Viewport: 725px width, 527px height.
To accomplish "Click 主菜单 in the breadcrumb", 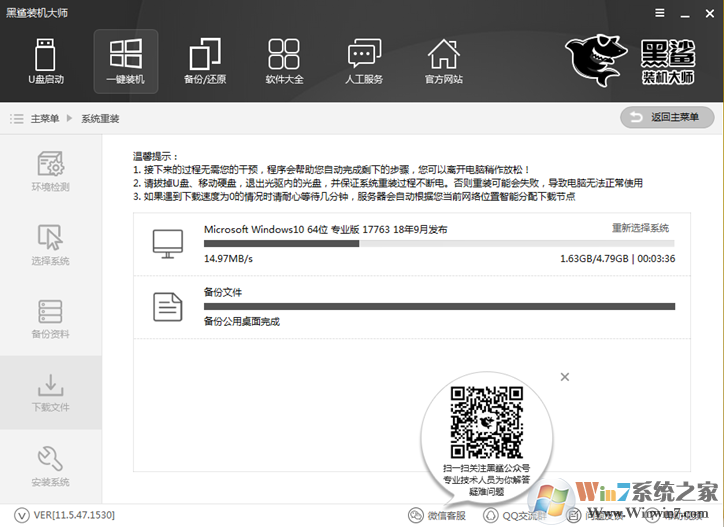I will pos(44,119).
